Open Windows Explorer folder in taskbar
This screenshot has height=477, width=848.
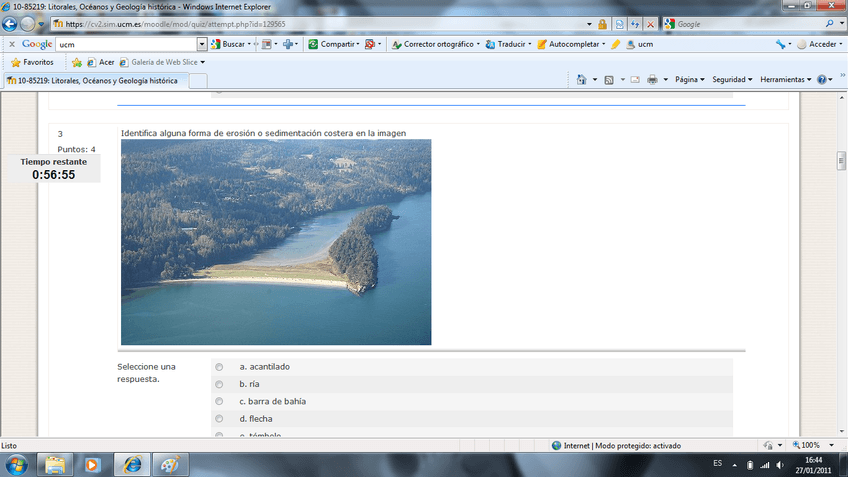[x=55, y=464]
